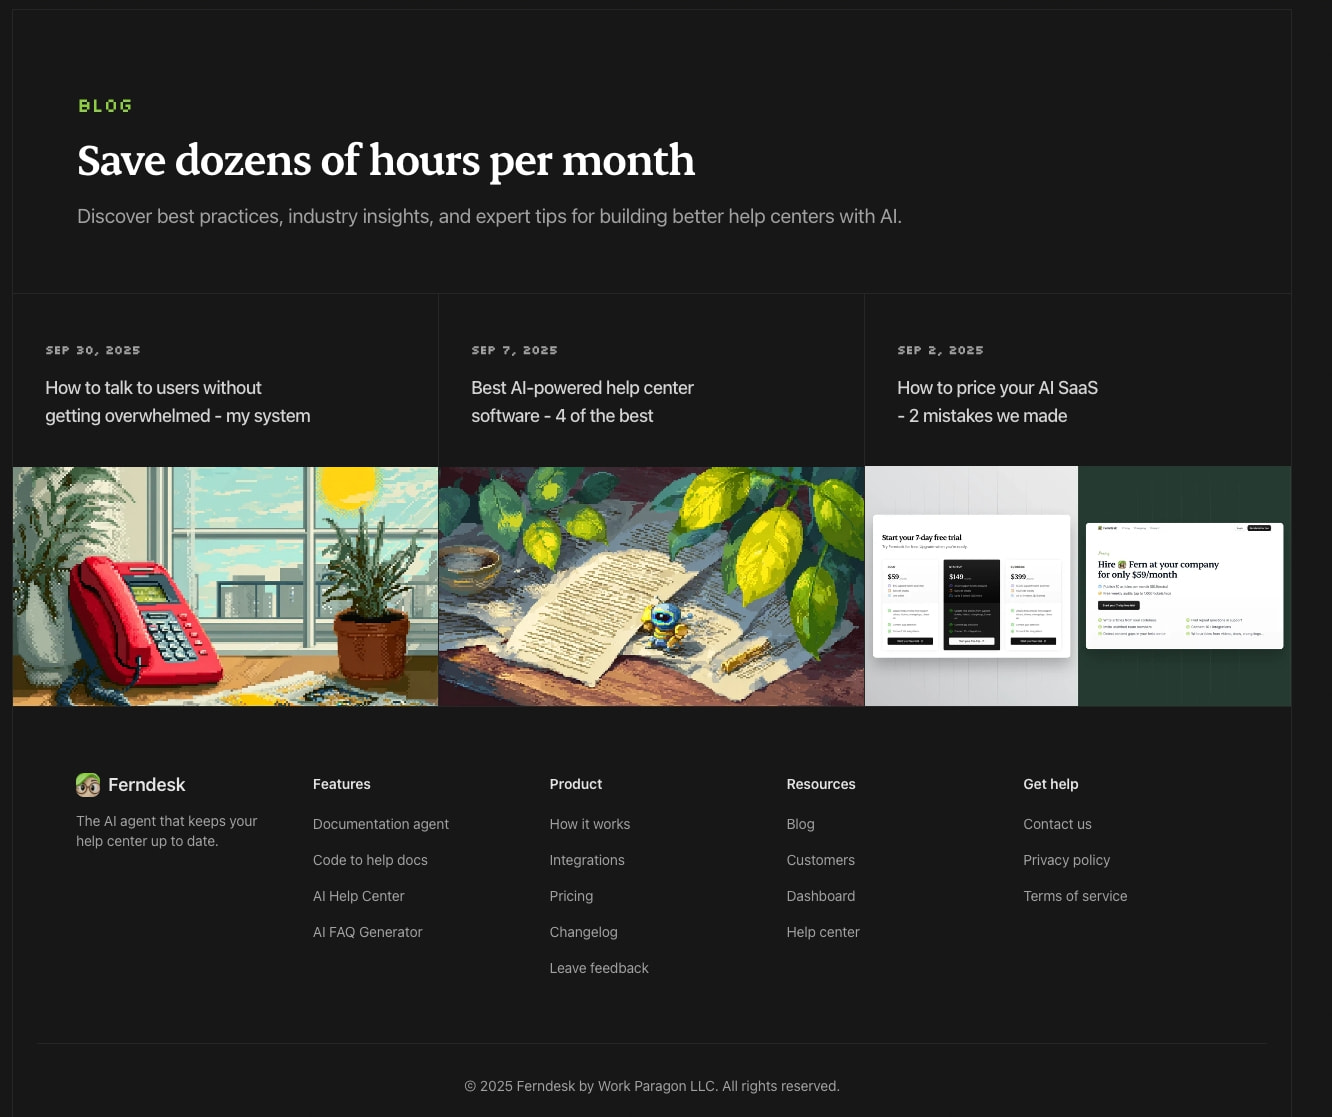Go to Integrations page
Screen dimensions: 1332x1117
coord(587,860)
